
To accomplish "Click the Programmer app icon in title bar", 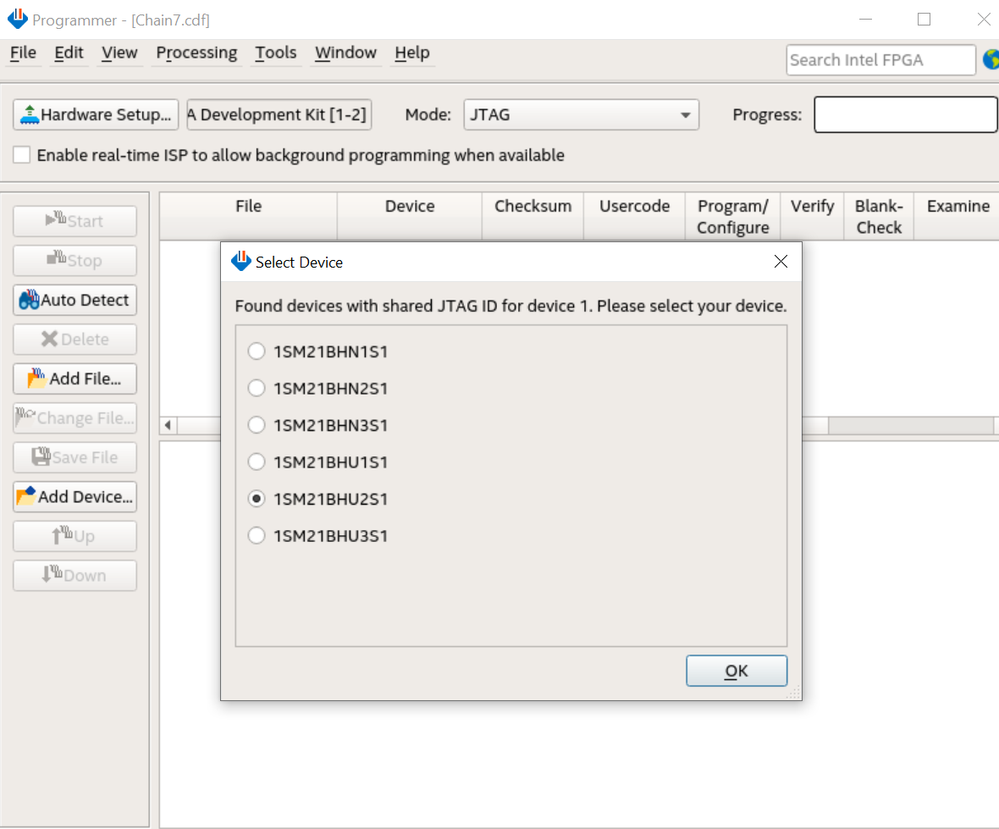I will point(17,19).
